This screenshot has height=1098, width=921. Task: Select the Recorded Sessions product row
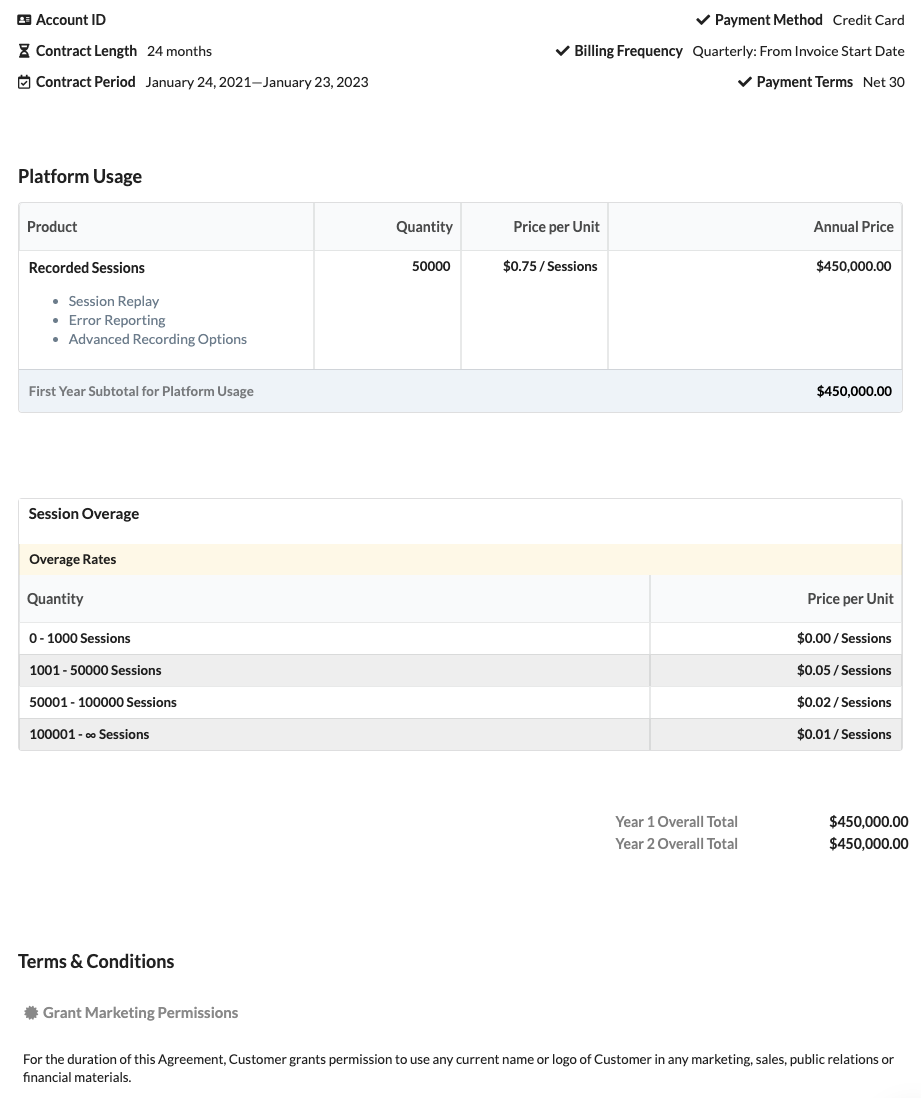coord(87,268)
